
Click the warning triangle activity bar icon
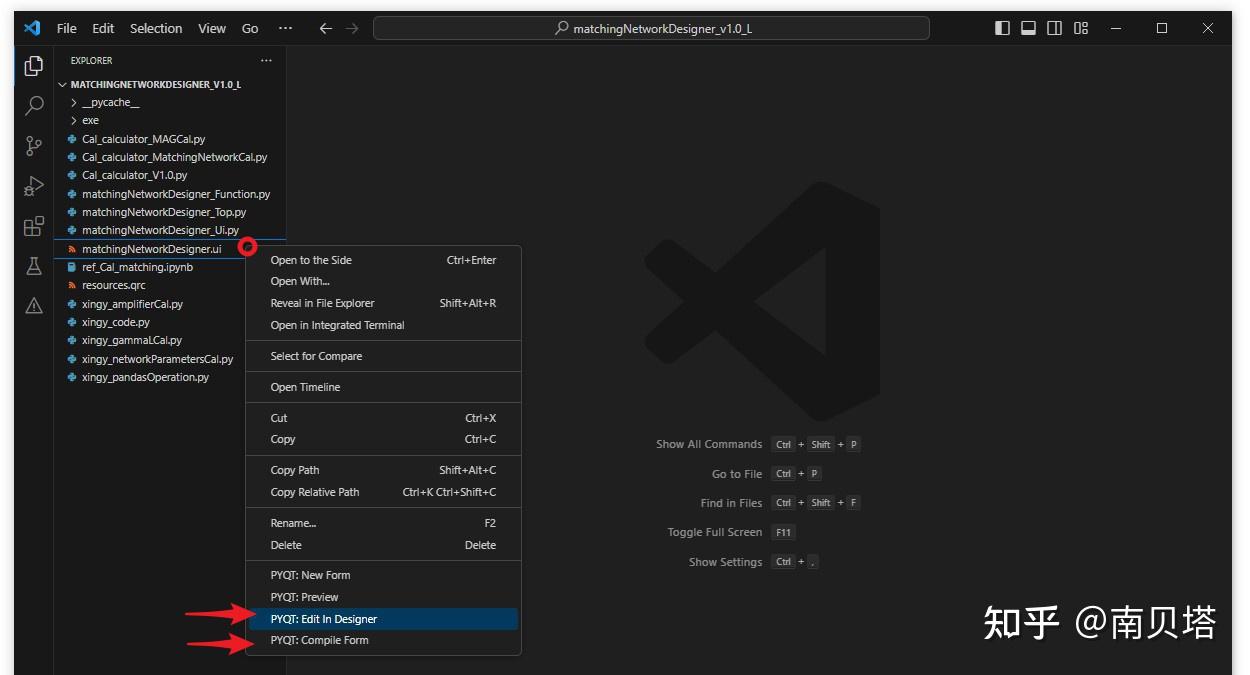(34, 305)
